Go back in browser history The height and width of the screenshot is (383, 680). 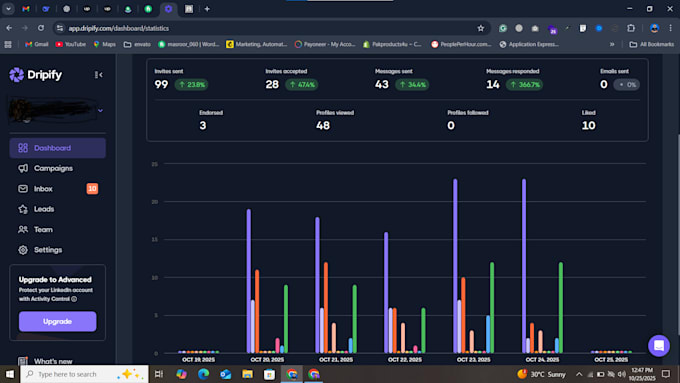(9, 28)
